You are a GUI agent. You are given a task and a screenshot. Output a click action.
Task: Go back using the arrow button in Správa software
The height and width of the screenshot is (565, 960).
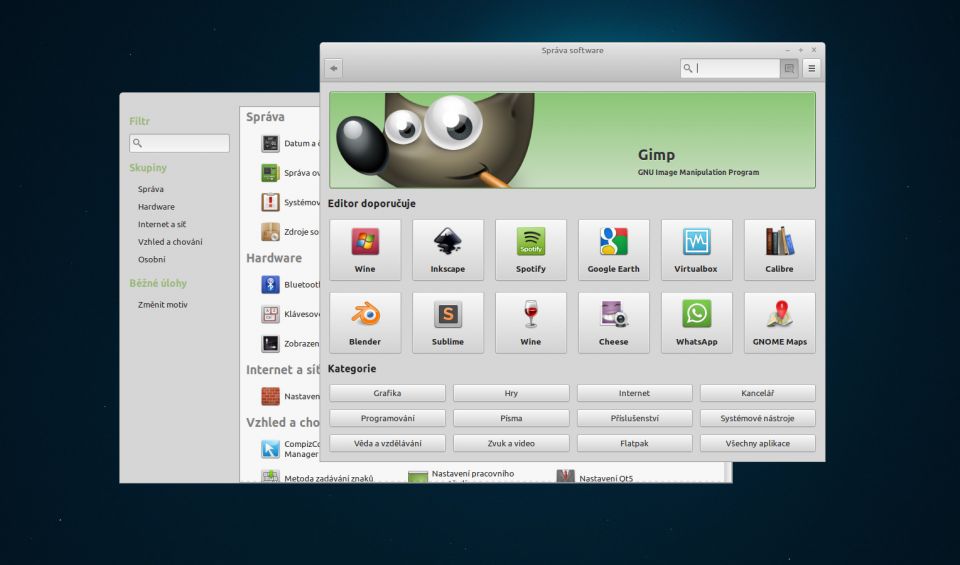[x=334, y=69]
